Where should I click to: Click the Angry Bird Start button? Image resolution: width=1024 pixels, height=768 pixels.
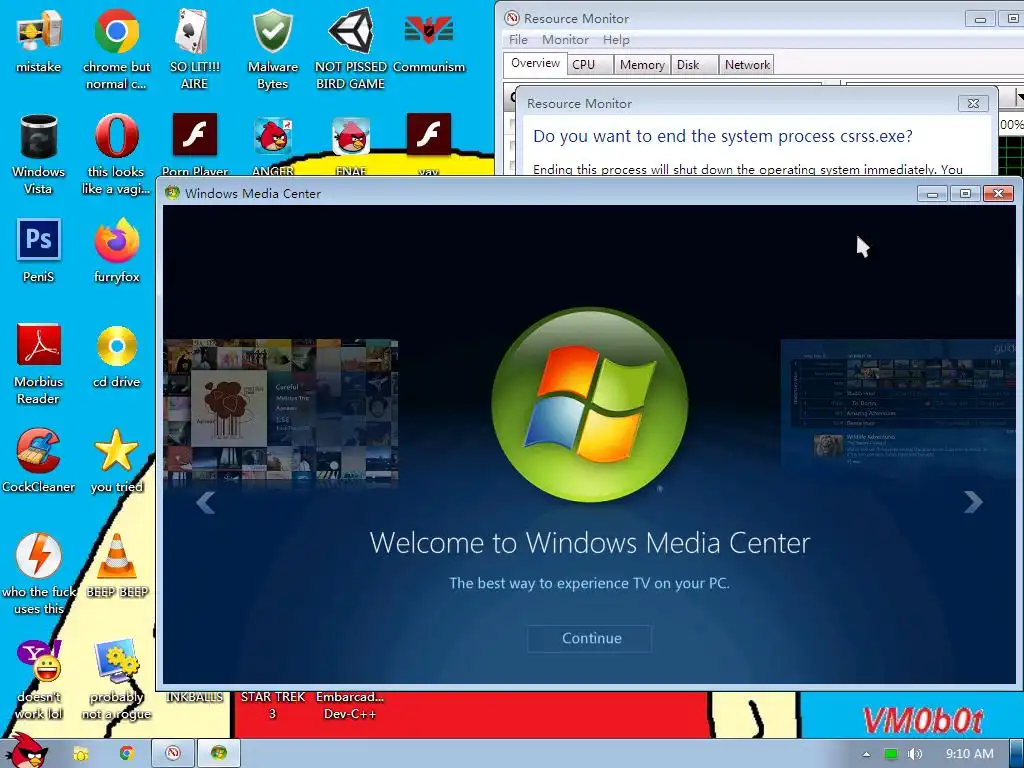(27, 752)
